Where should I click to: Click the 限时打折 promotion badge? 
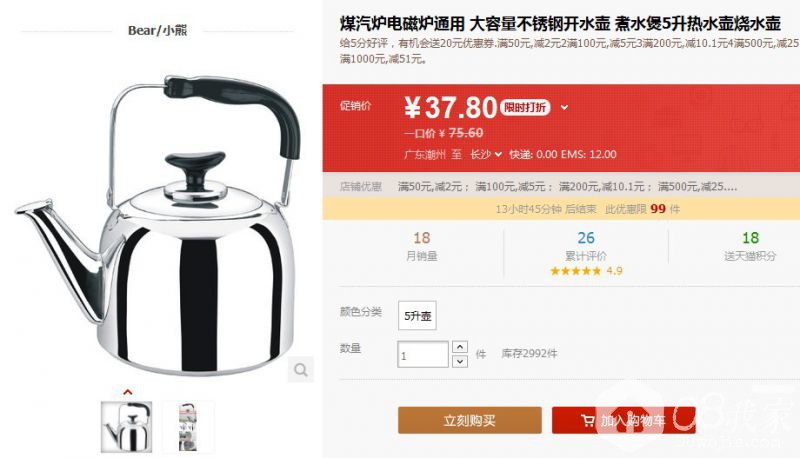[525, 107]
